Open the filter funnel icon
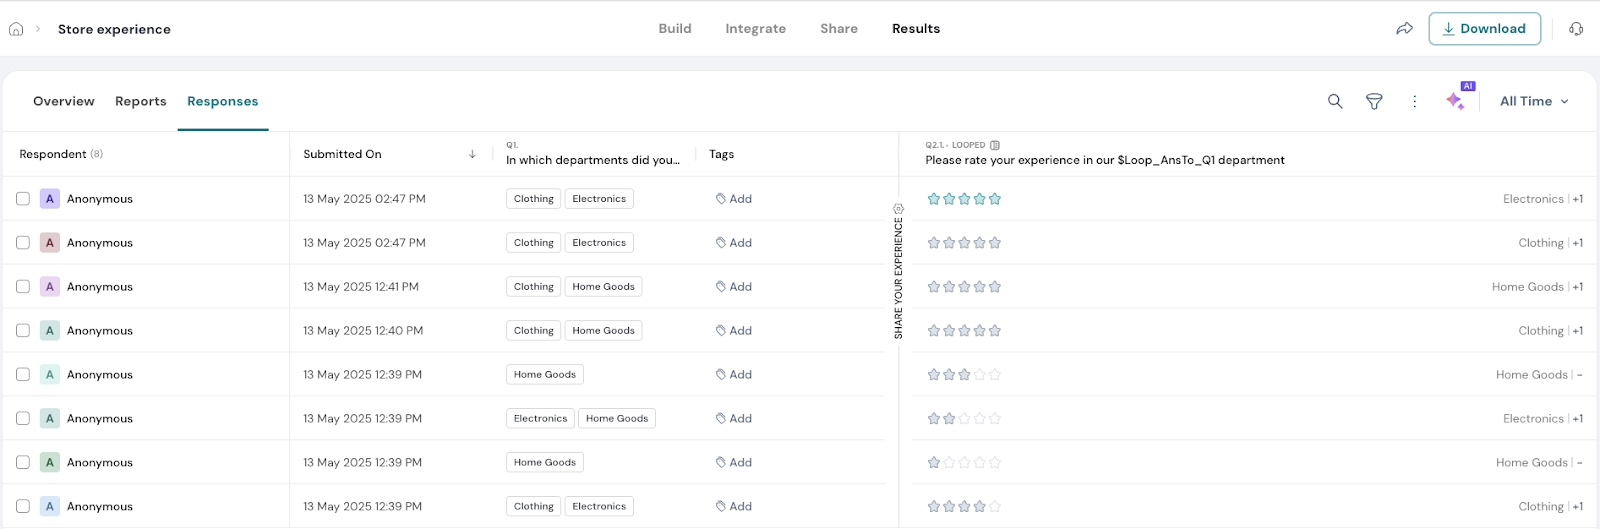1600x529 pixels. point(1374,101)
